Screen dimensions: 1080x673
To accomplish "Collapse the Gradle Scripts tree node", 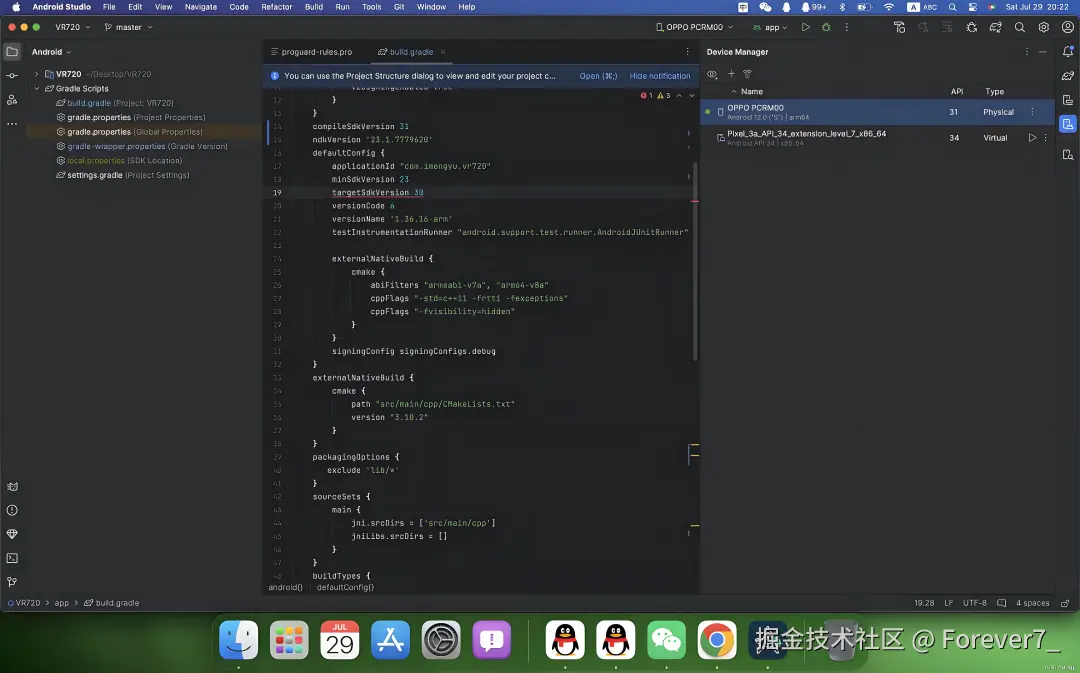I will (x=37, y=88).
